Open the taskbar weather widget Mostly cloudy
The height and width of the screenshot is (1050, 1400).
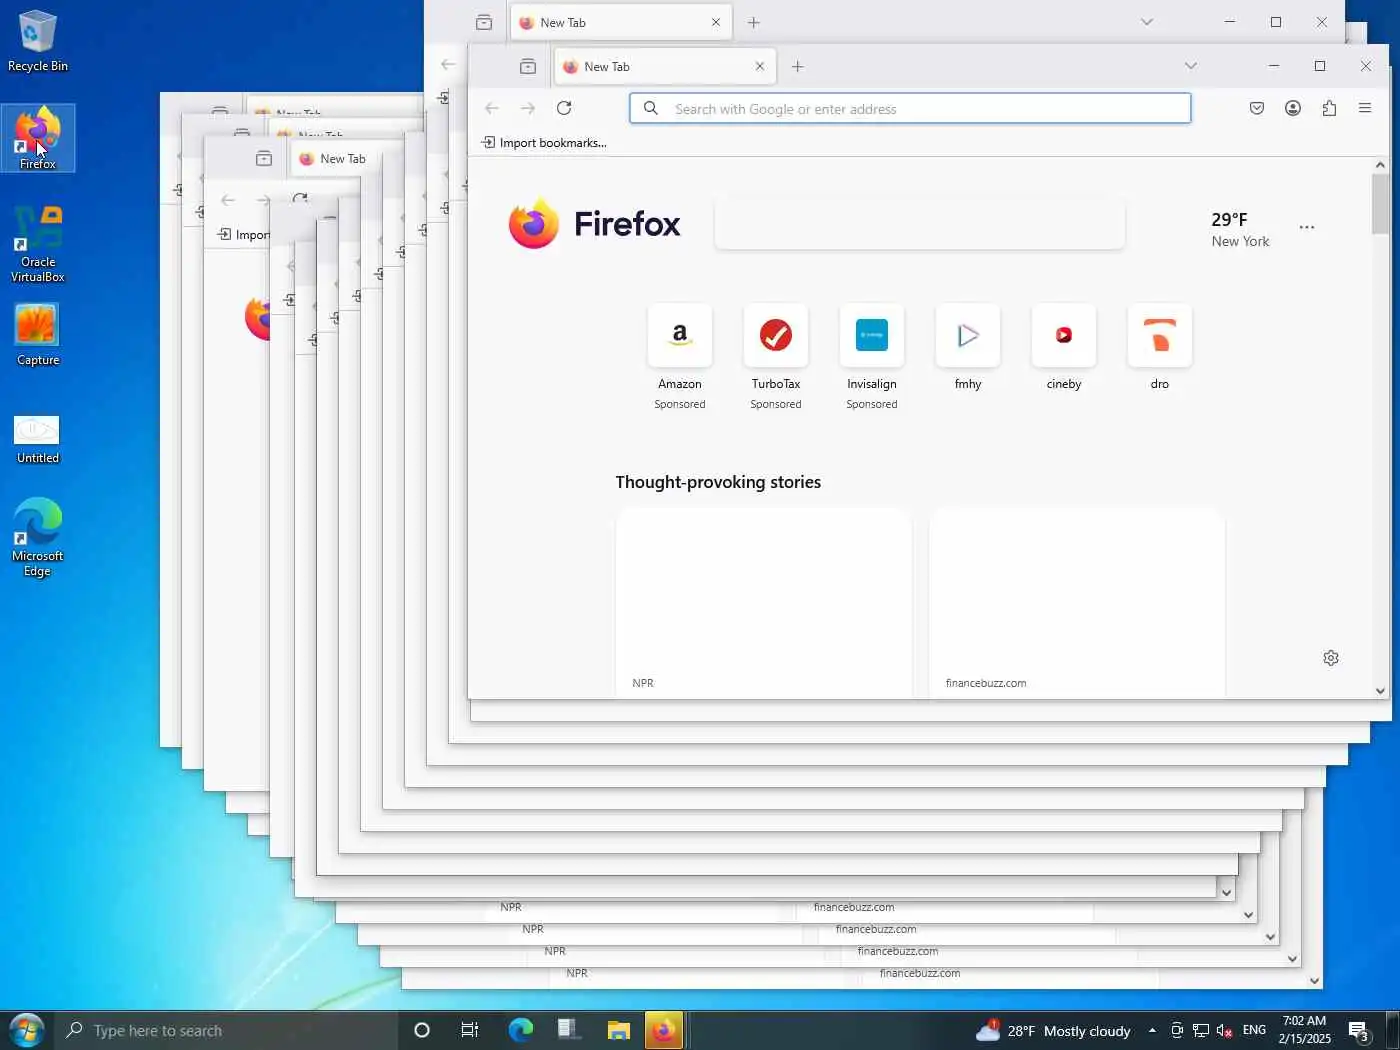pos(1054,1030)
